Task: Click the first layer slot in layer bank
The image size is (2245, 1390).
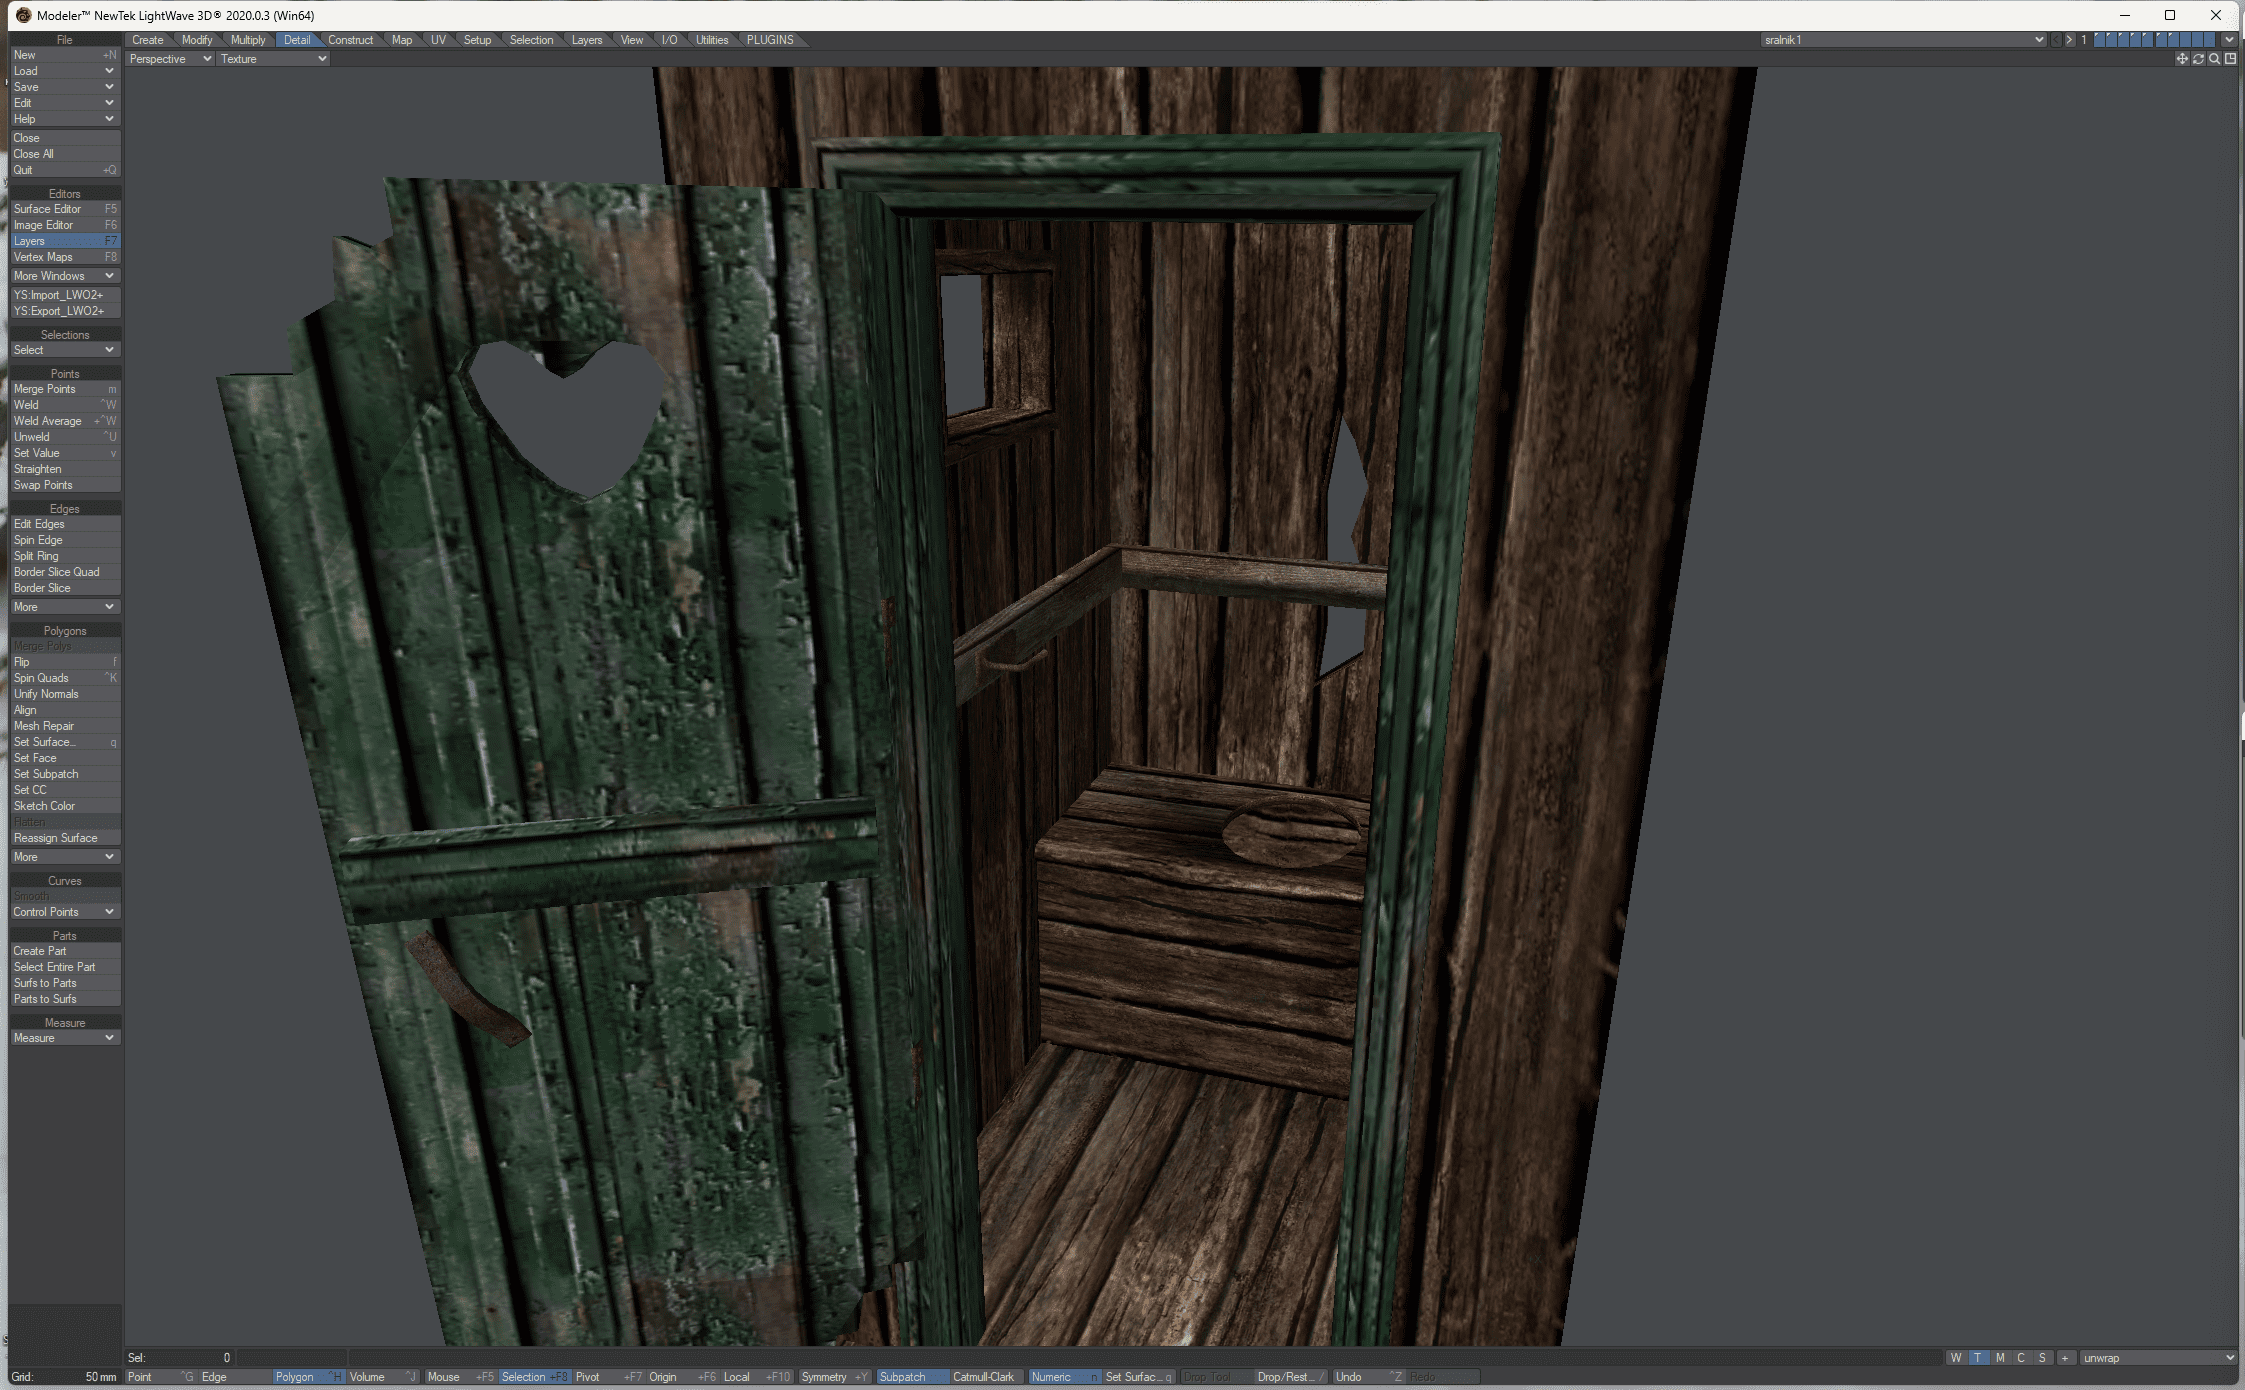Action: (x=2101, y=40)
